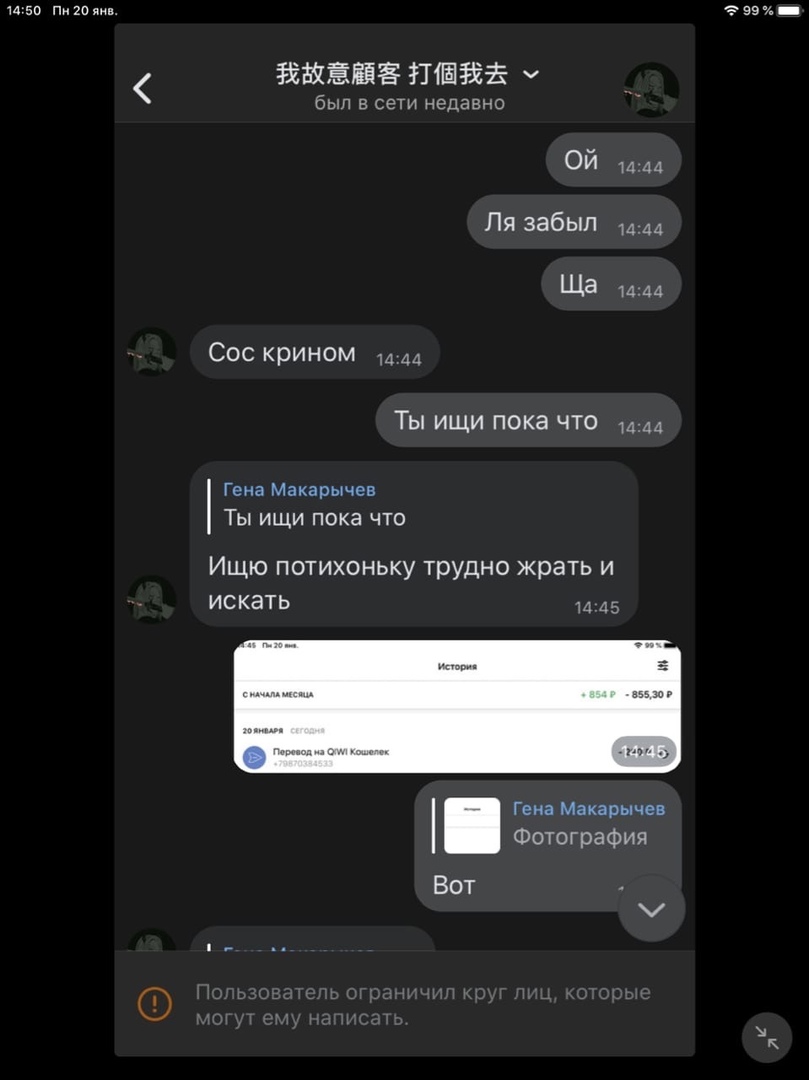Select the 'Ой' message bubble
Image resolution: width=809 pixels, height=1080 pixels.
point(613,160)
